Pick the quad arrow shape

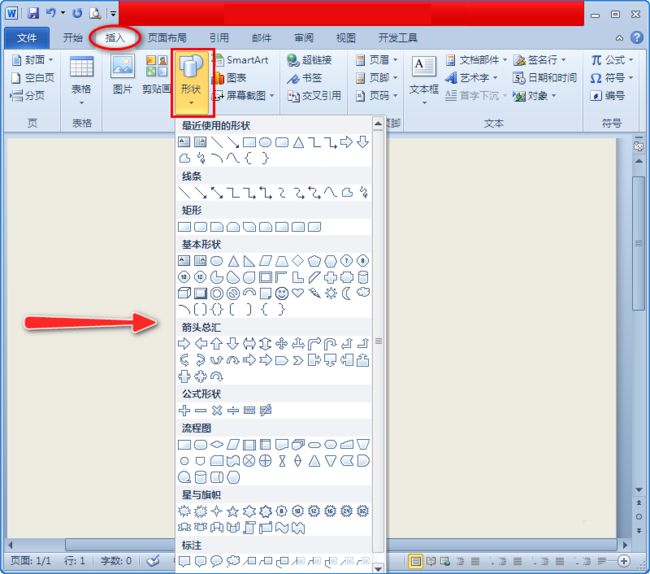click(281, 343)
